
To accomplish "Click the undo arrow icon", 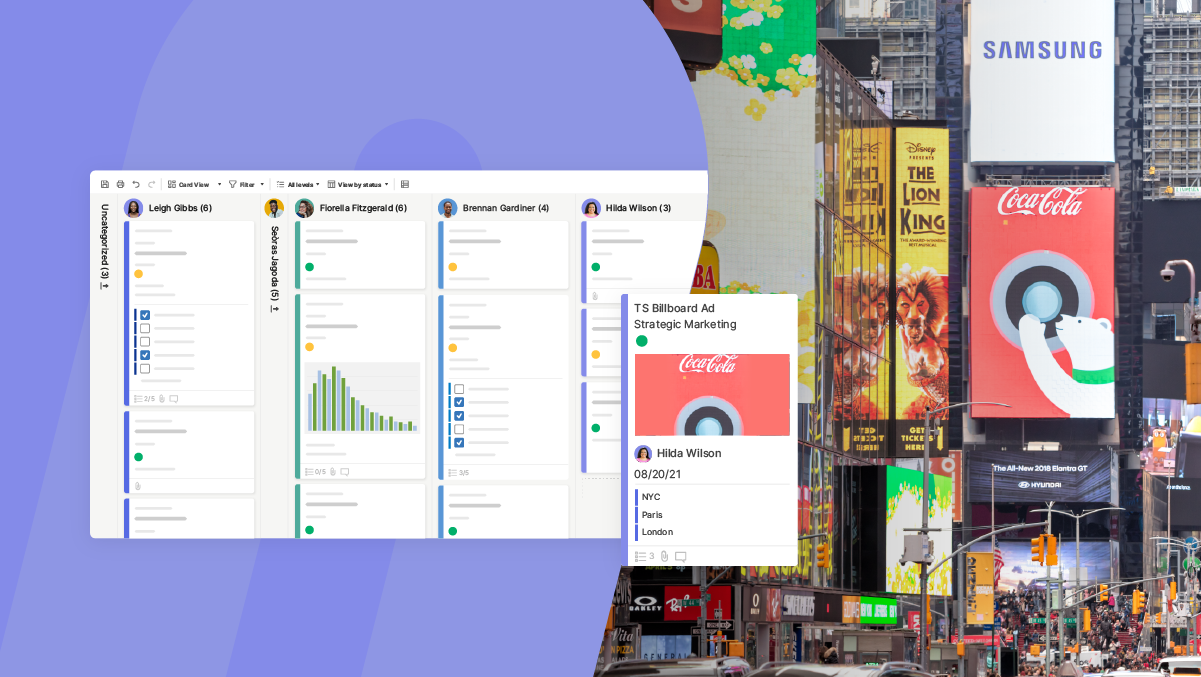I will [x=136, y=184].
